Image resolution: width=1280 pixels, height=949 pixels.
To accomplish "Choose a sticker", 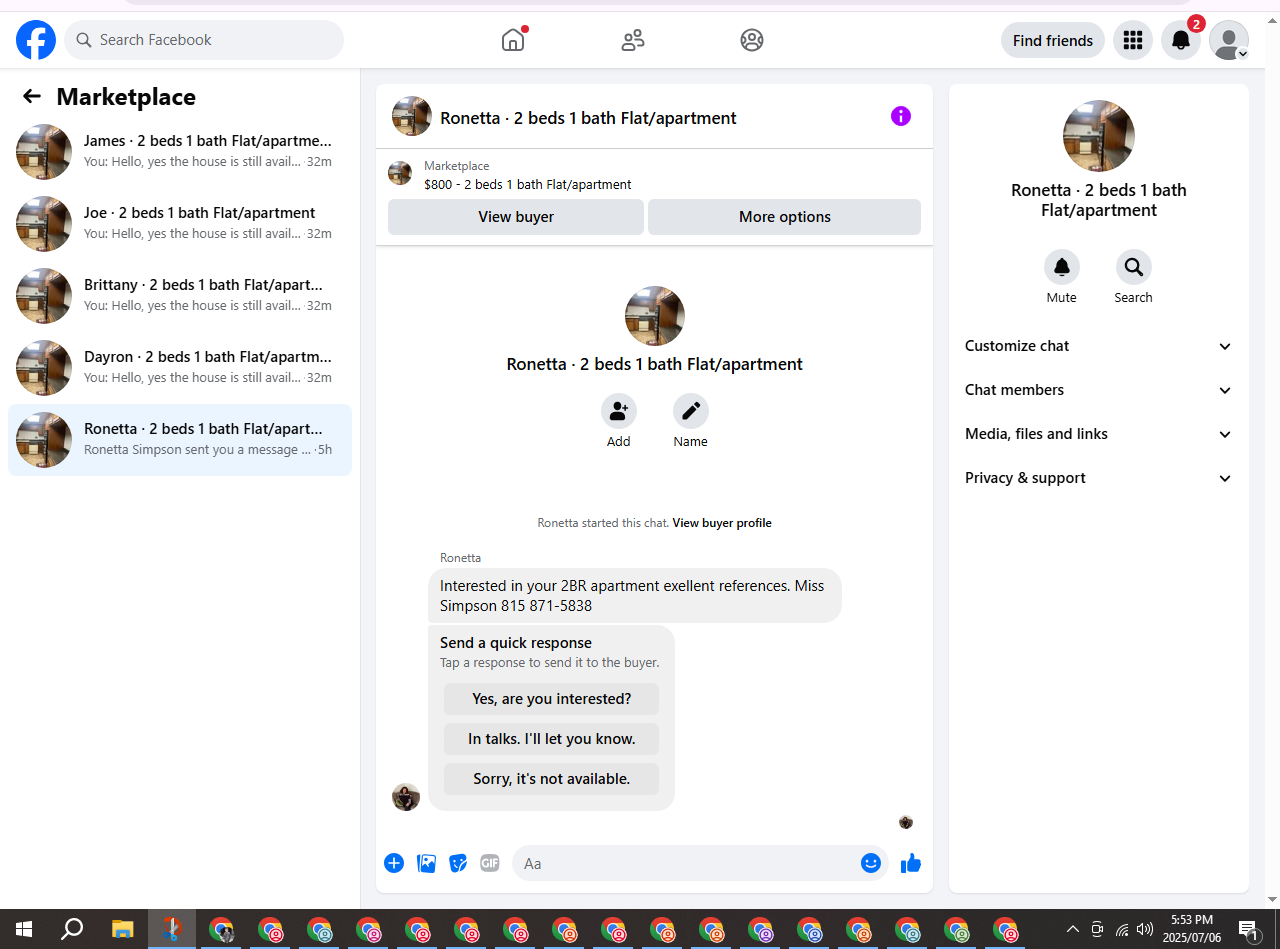I will click(459, 863).
